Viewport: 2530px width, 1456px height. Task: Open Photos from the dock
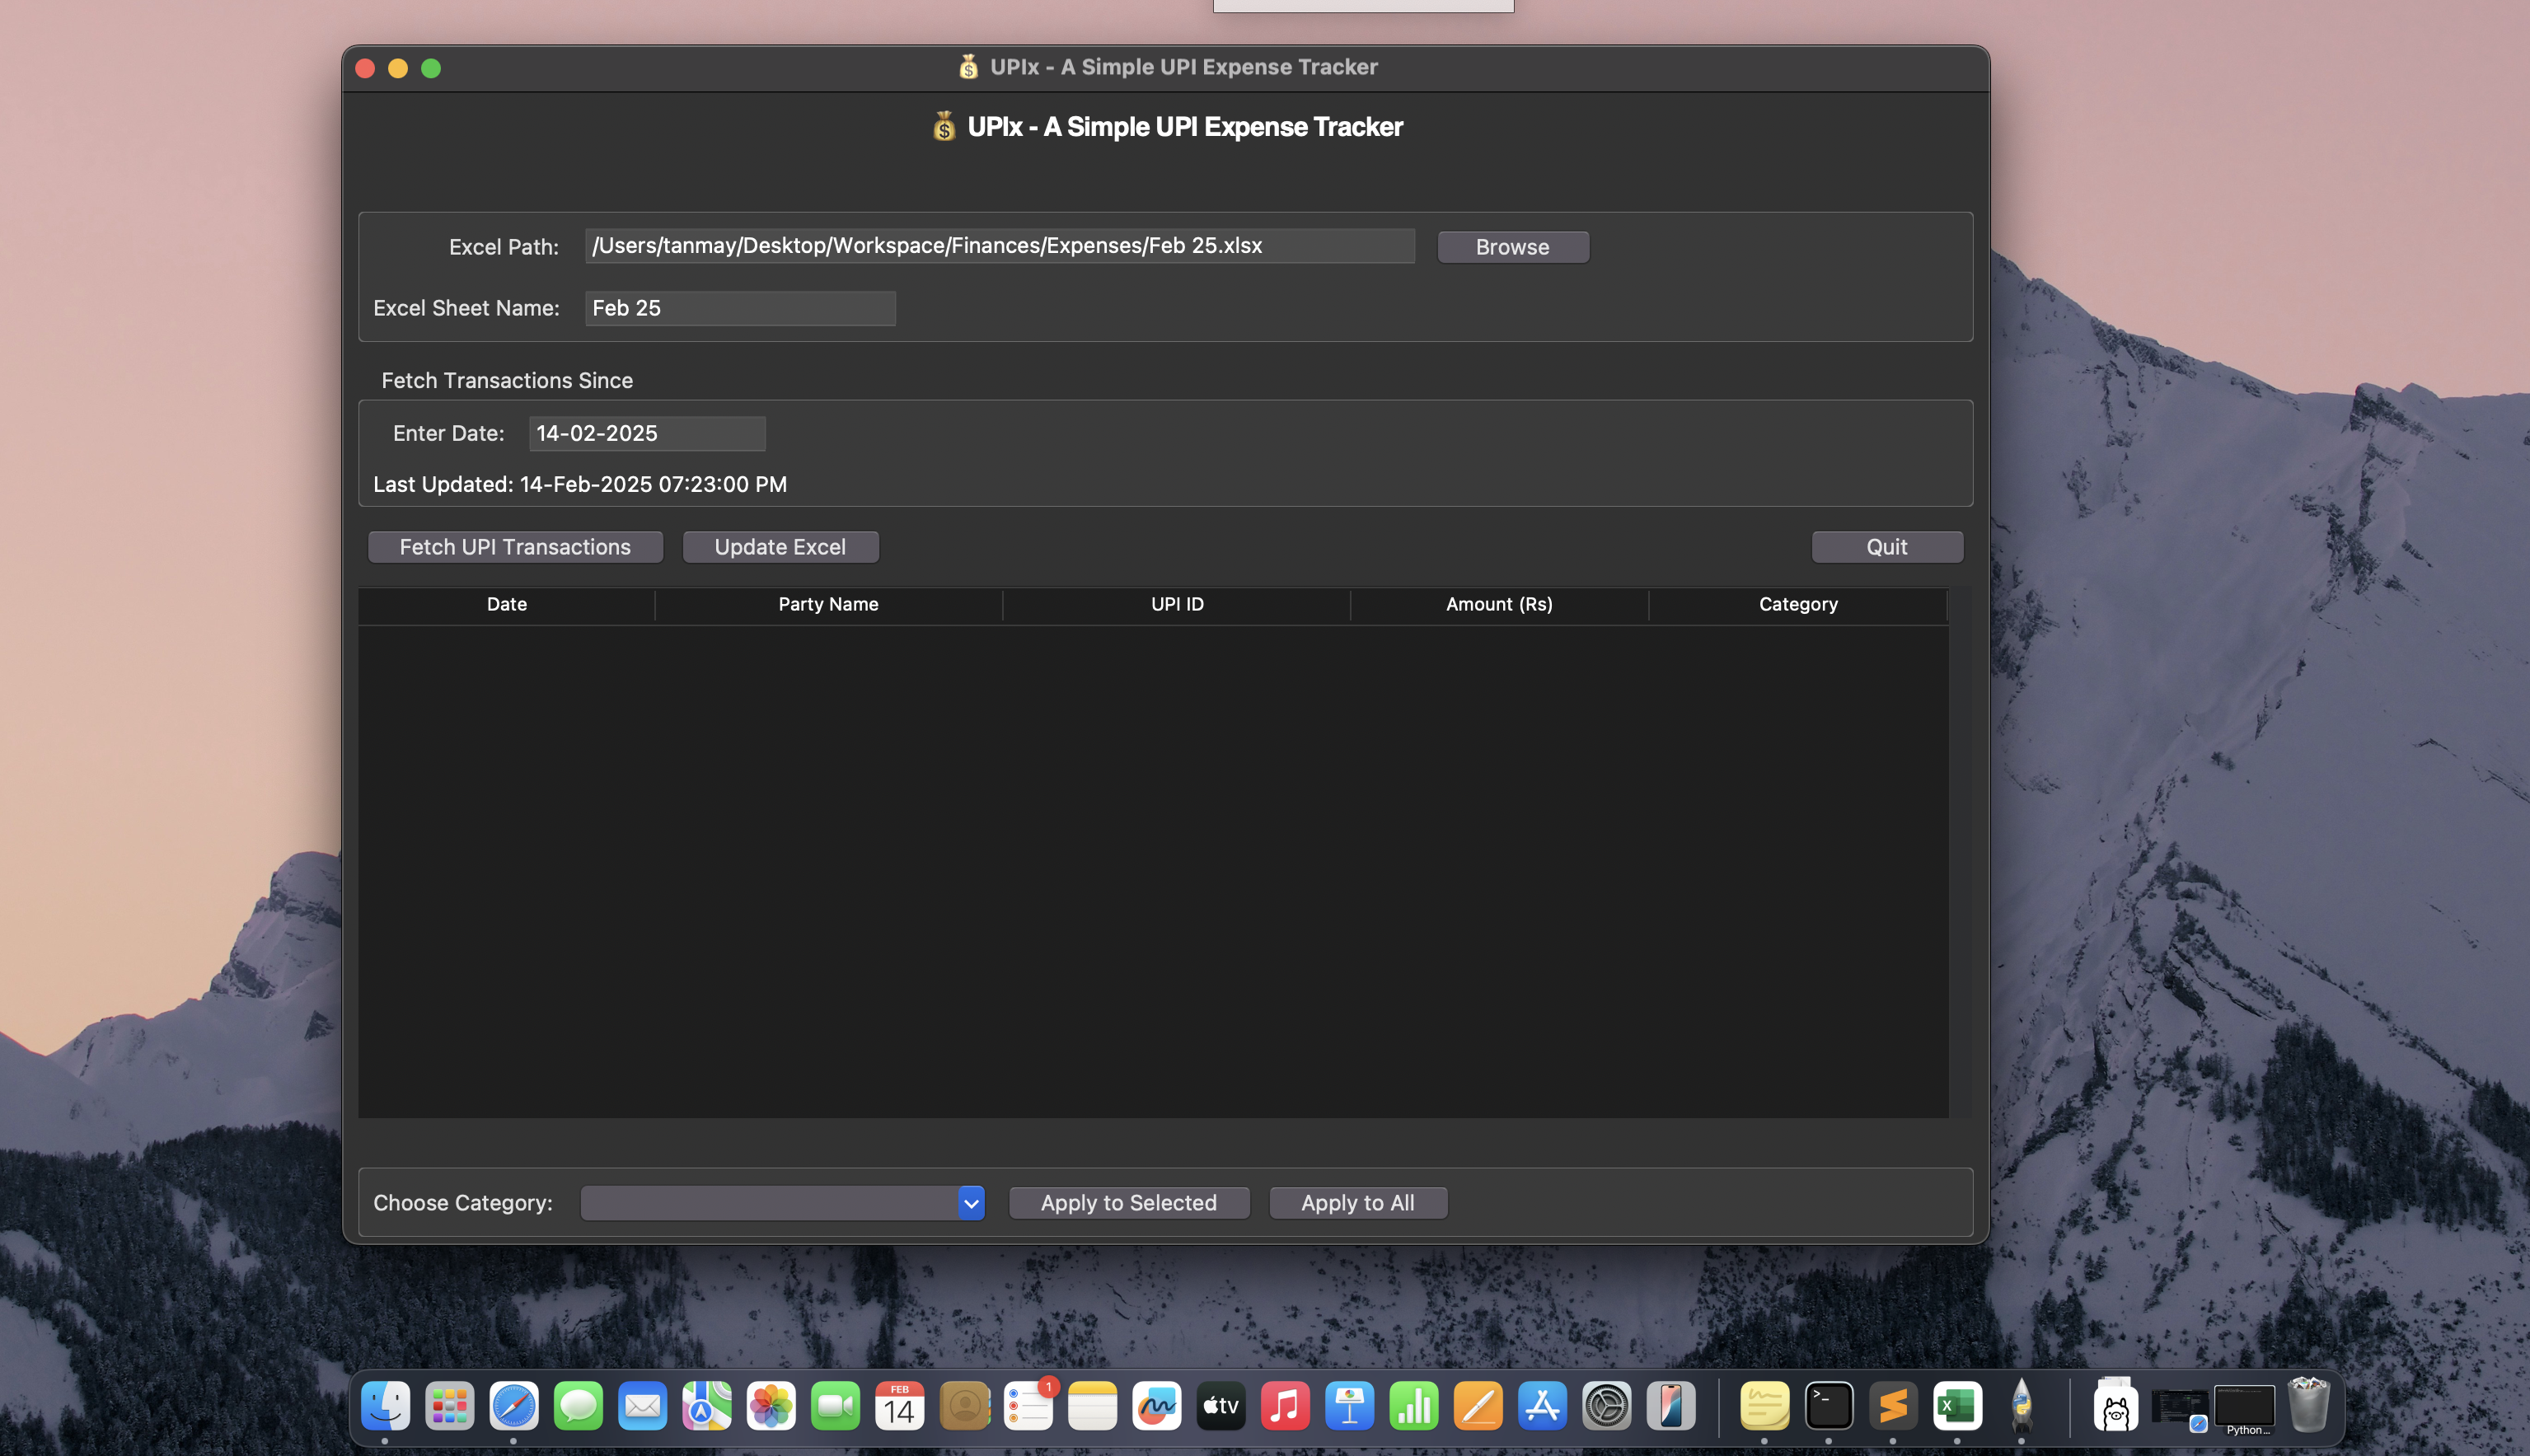pos(771,1407)
